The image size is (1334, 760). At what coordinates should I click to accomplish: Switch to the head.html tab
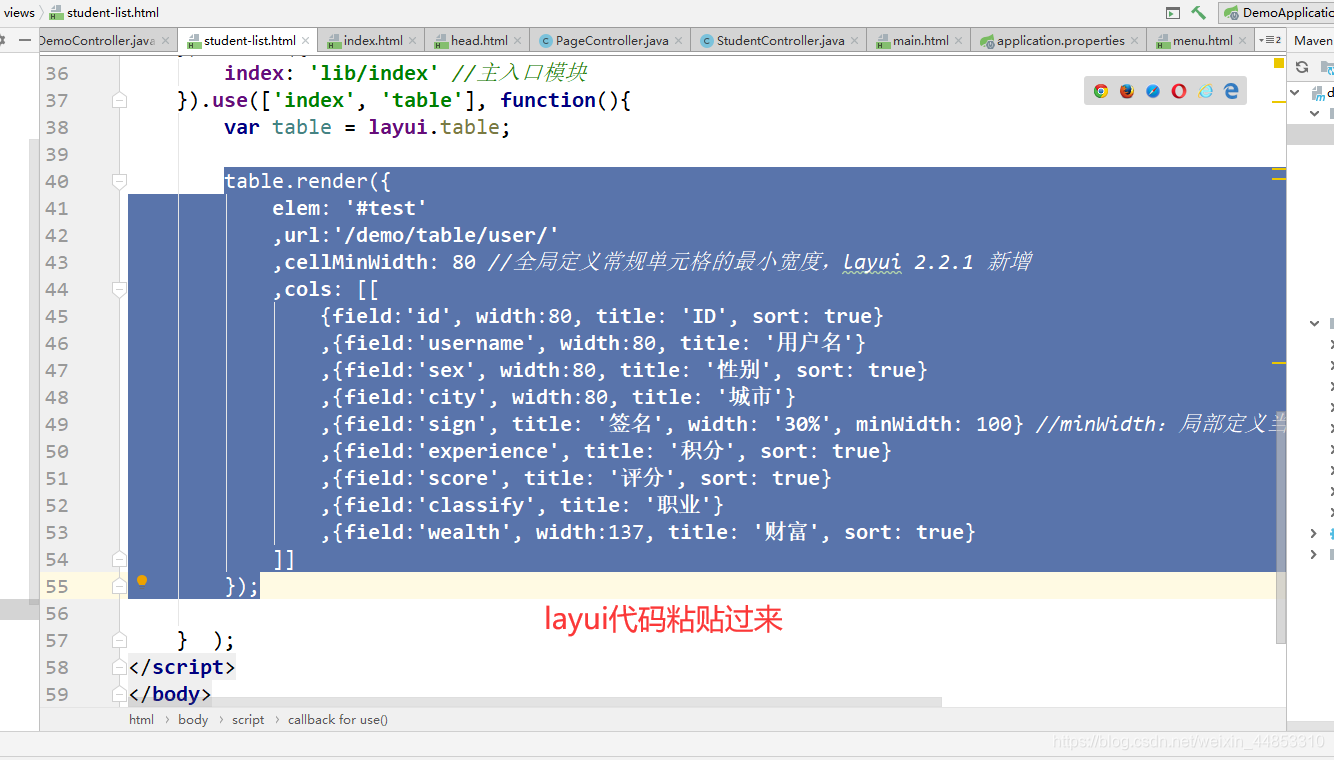click(479, 41)
